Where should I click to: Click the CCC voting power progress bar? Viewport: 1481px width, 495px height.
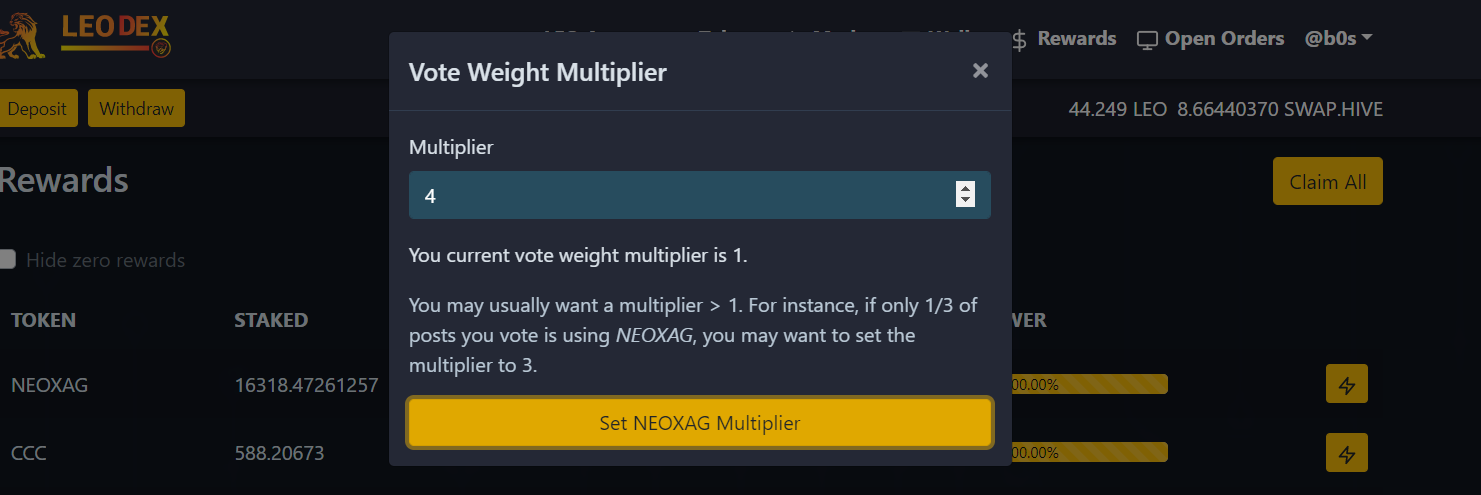point(1089,452)
